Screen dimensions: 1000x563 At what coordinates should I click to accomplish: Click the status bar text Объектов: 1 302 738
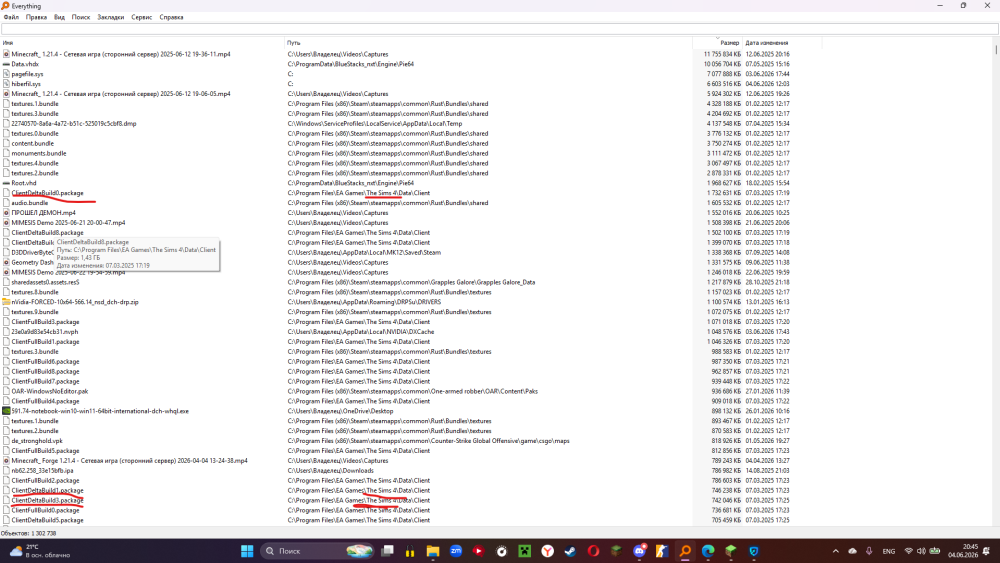pos(29,533)
